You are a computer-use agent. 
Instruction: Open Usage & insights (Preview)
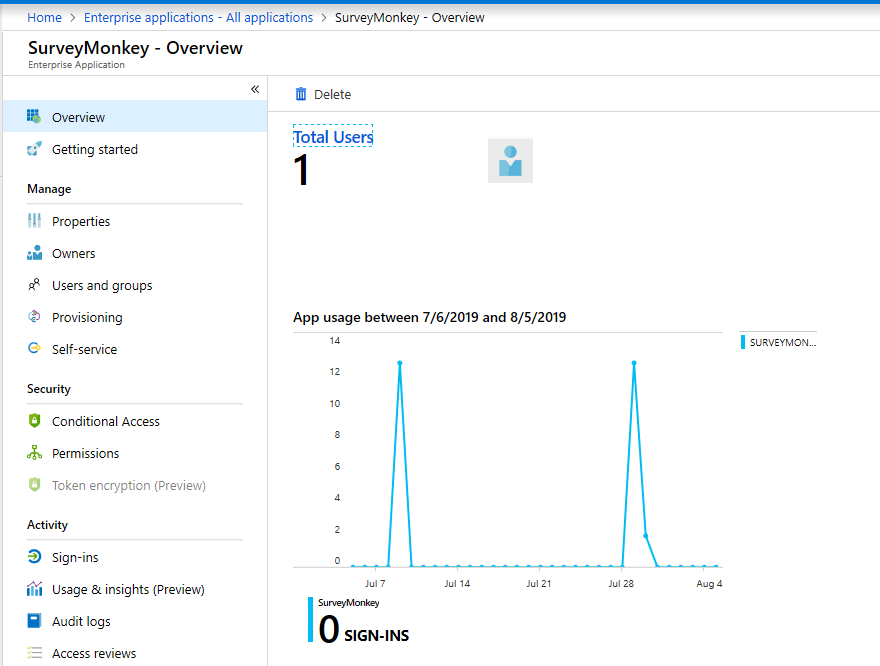click(135, 589)
